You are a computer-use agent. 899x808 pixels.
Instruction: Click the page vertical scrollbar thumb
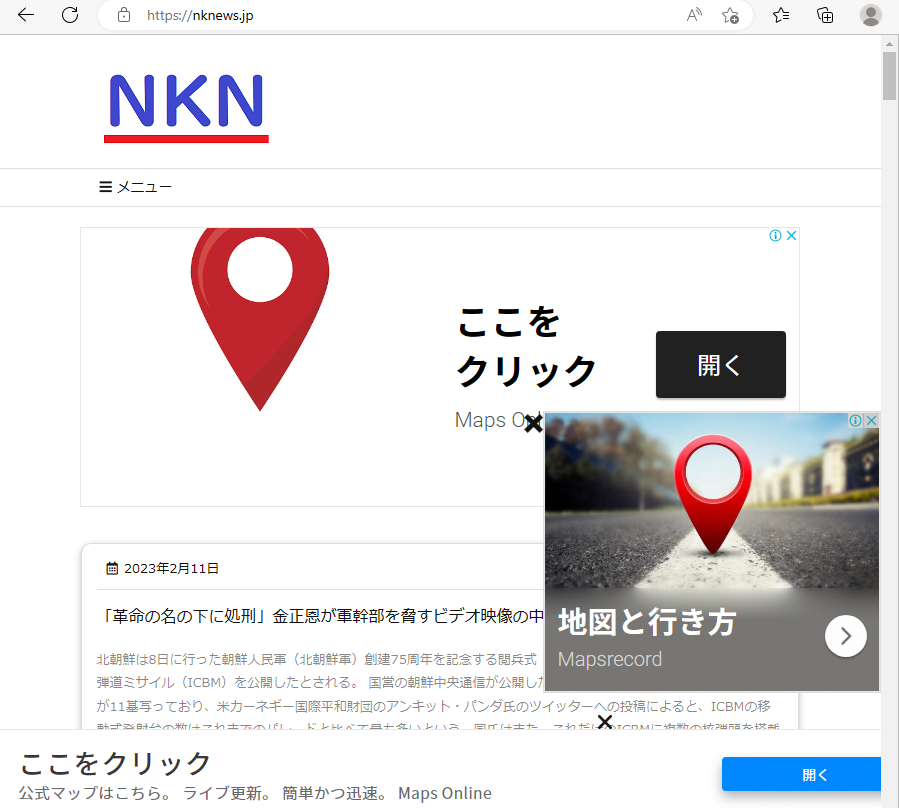(x=889, y=76)
